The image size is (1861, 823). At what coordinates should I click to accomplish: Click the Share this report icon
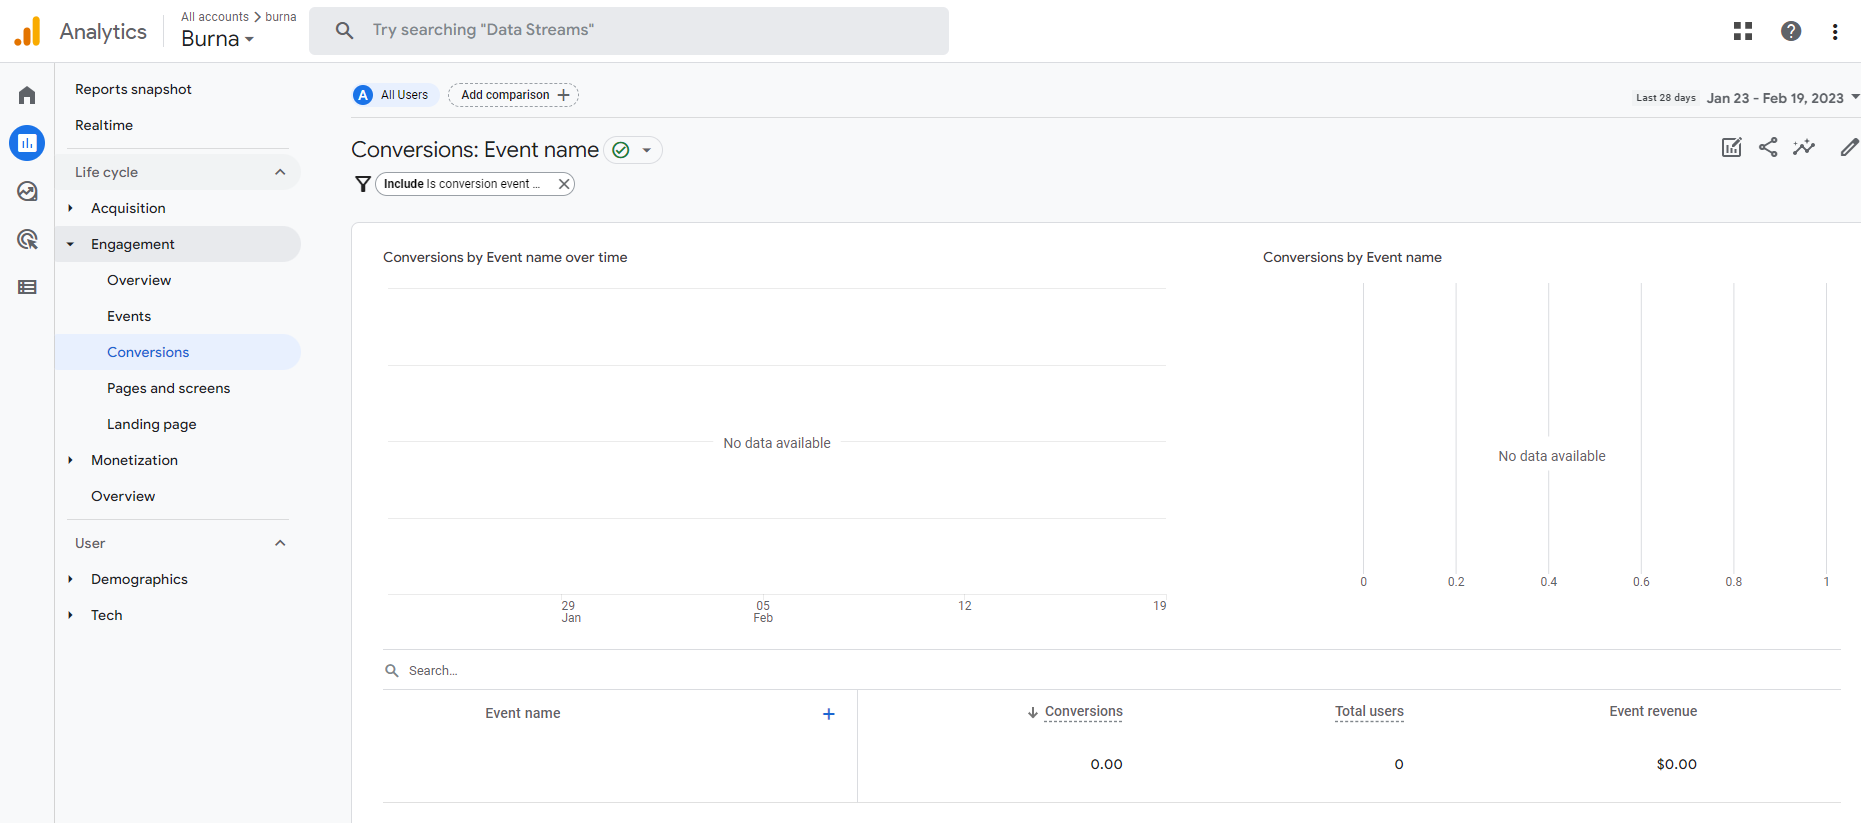(x=1768, y=148)
